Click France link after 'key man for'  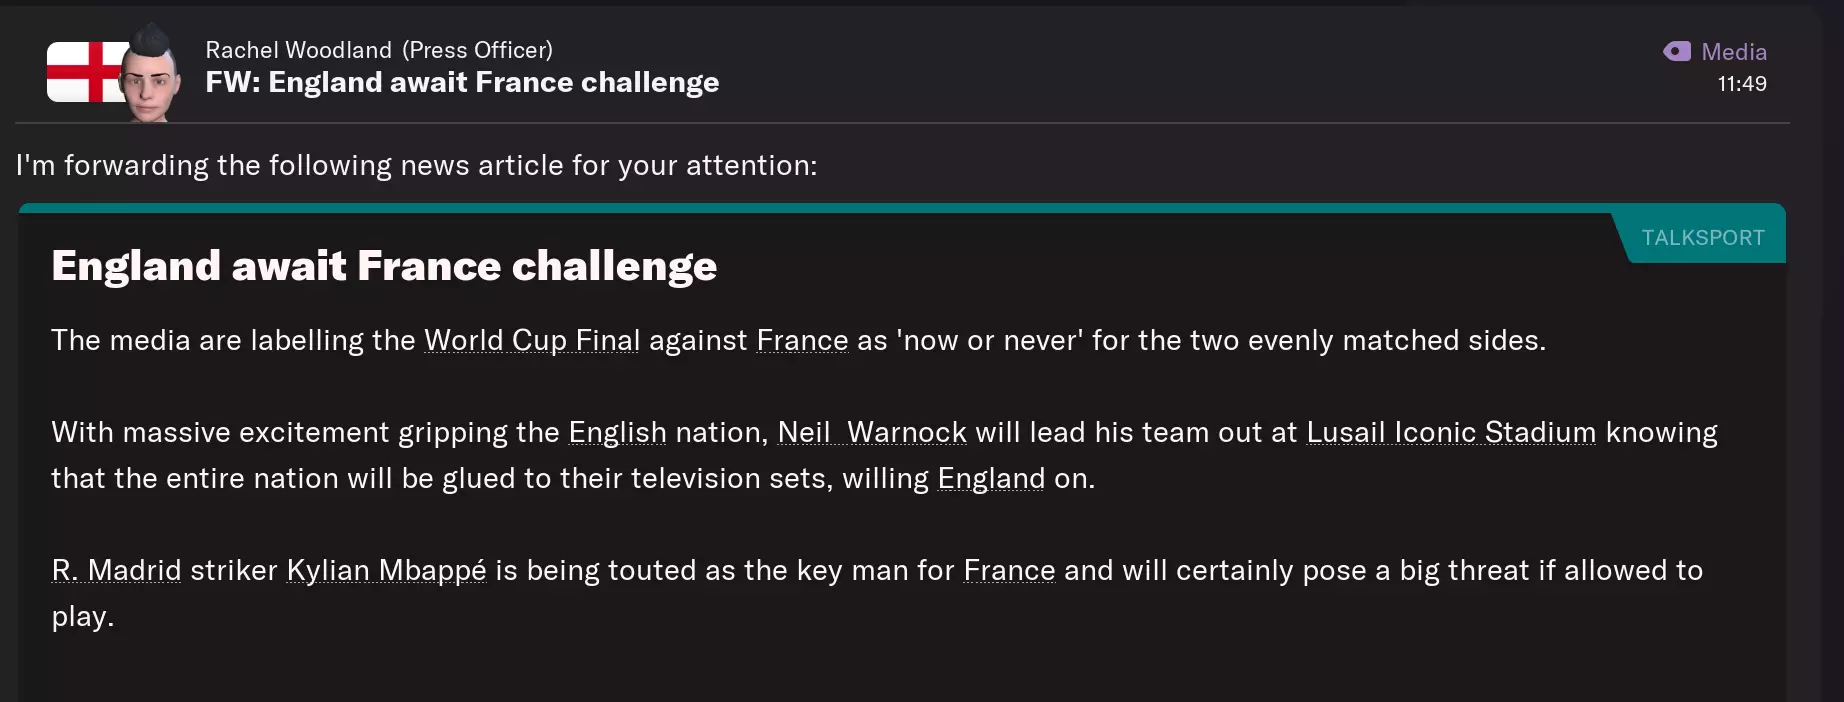1009,571
